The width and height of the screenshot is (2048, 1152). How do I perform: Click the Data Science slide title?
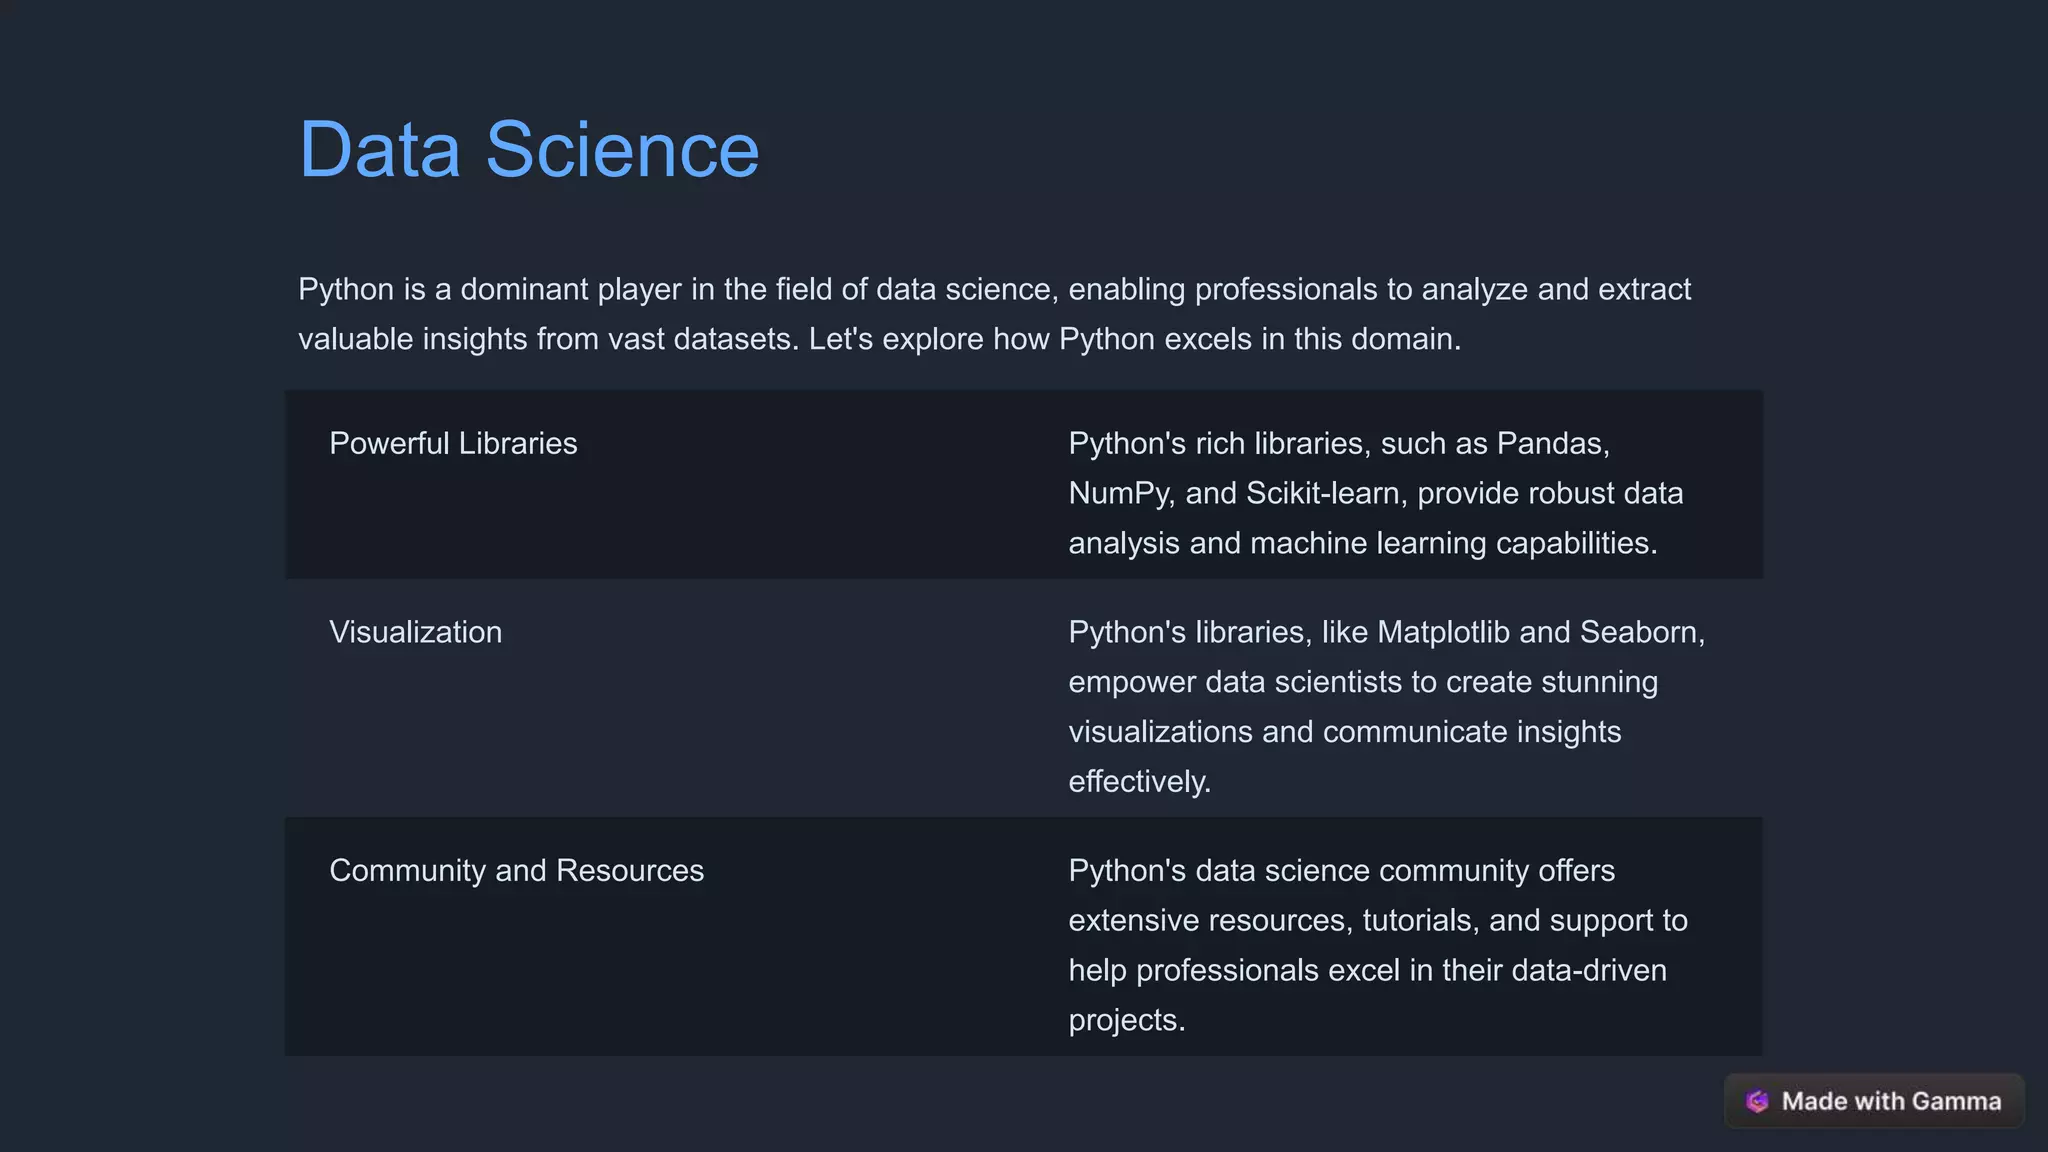pyautogui.click(x=529, y=149)
